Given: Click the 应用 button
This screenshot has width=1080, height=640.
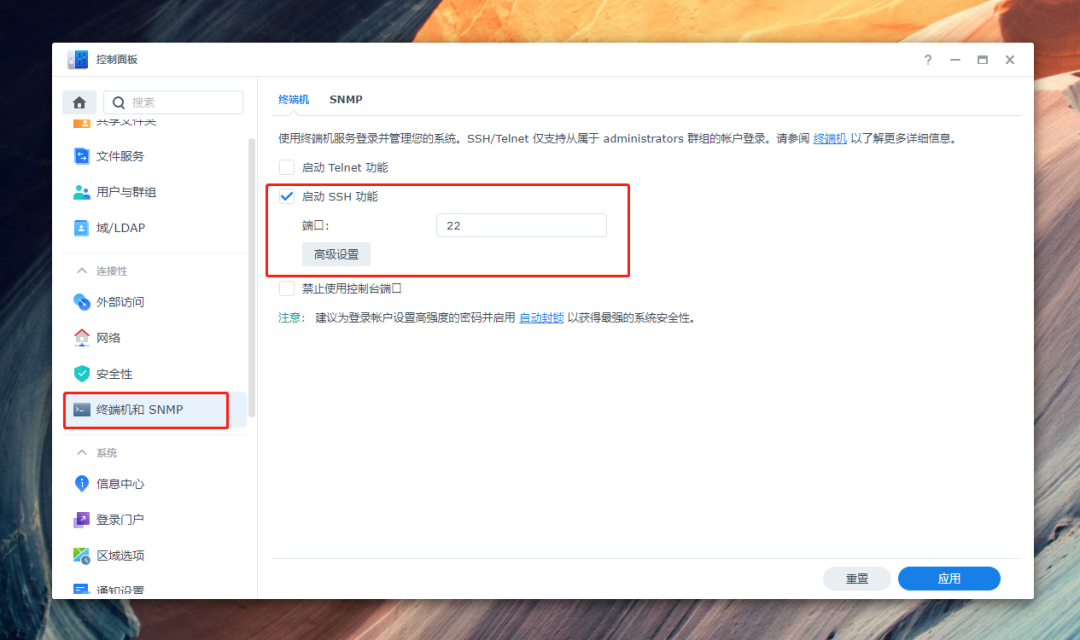Looking at the screenshot, I should pos(949,579).
